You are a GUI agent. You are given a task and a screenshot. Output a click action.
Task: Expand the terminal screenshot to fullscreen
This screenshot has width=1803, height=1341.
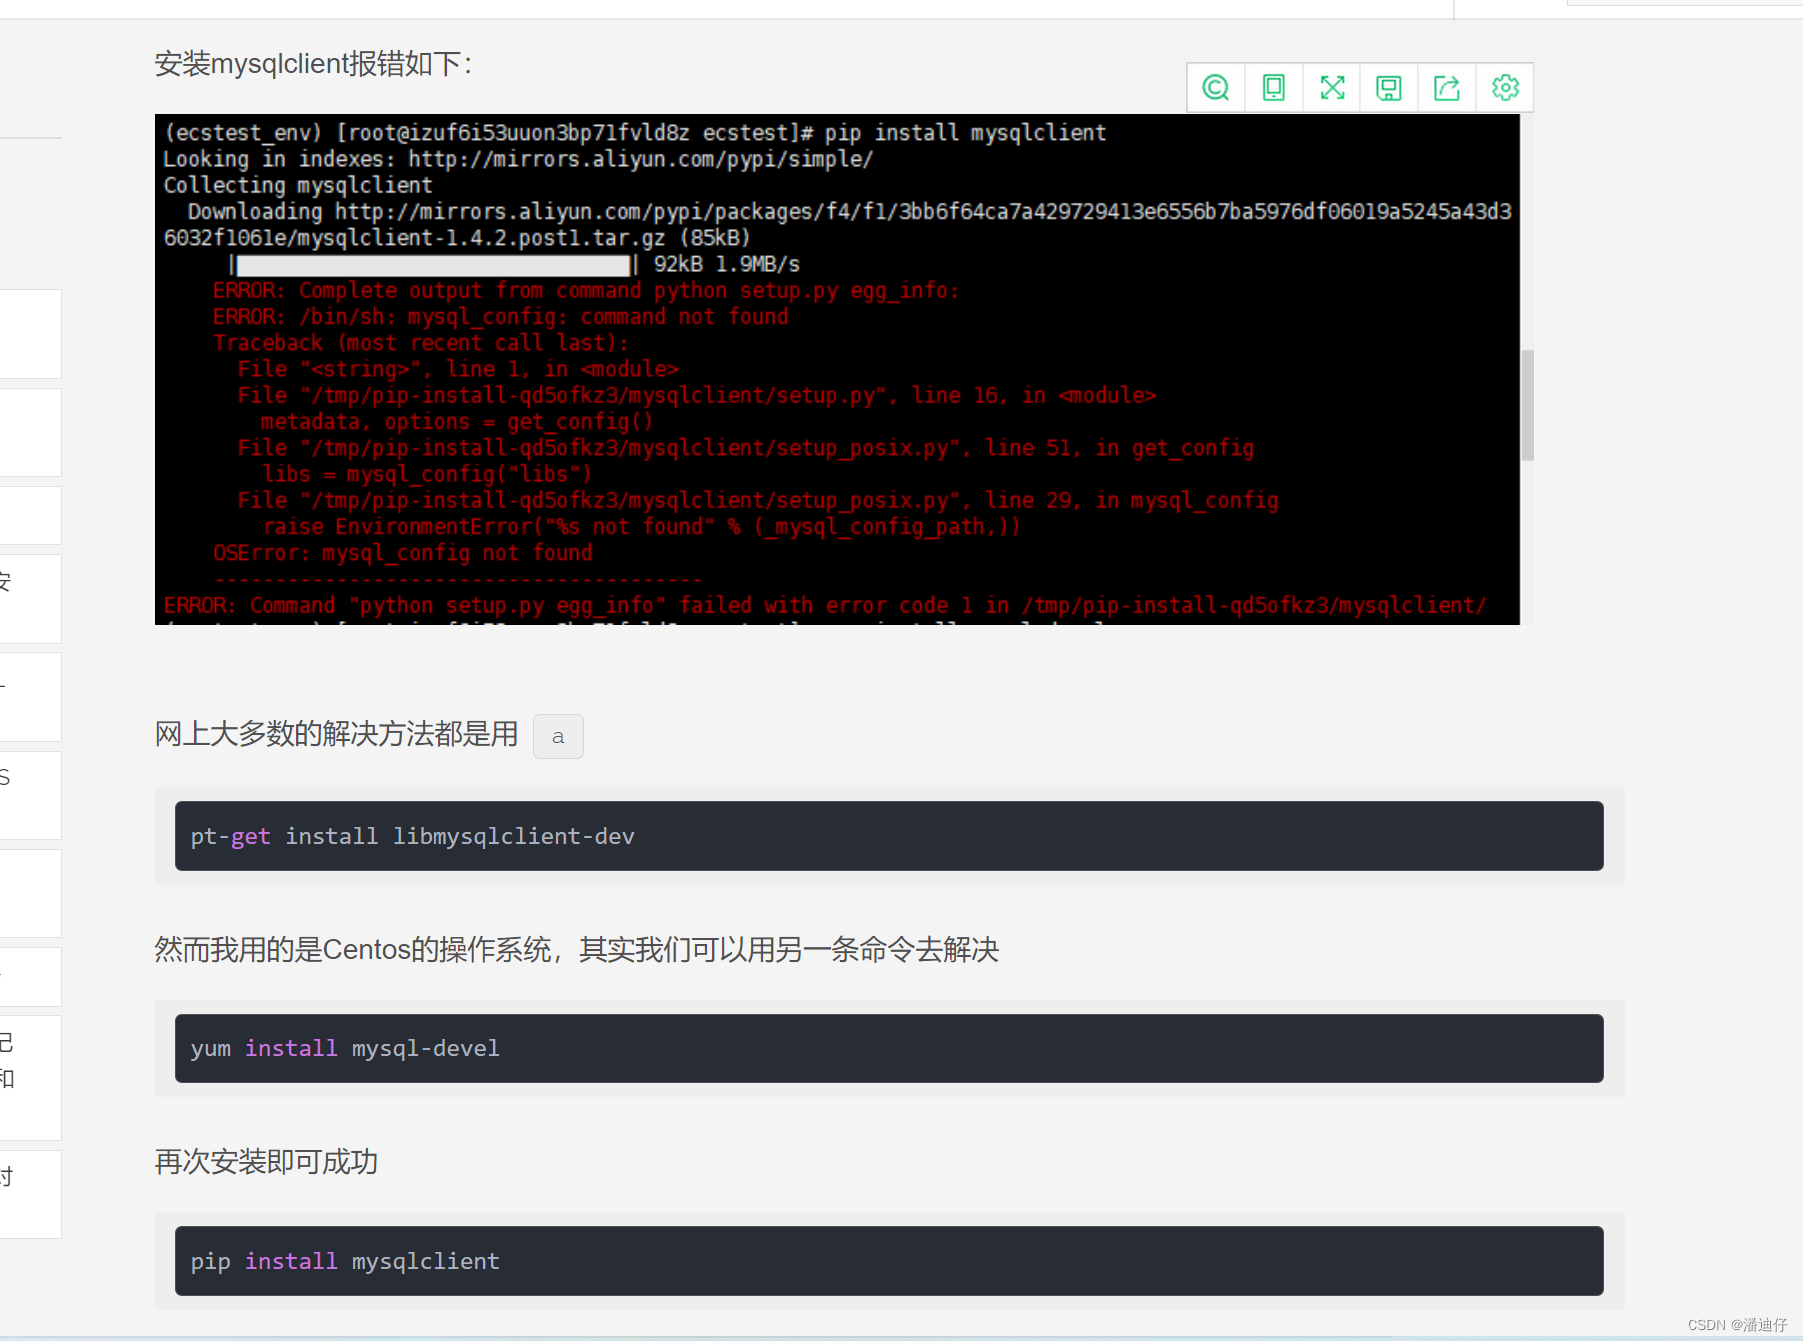click(x=1331, y=87)
